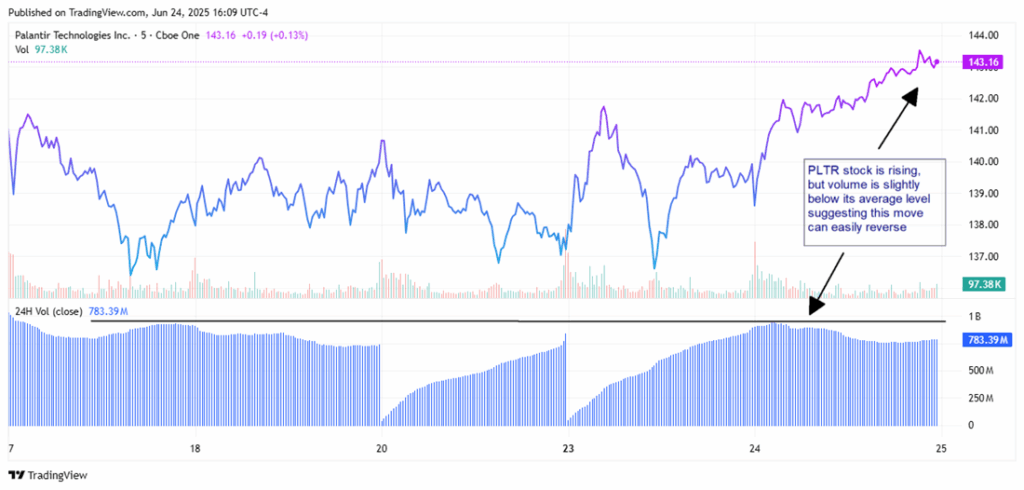Click the date label 24 on time axis
Screen dimensions: 1024x490
pos(755,449)
